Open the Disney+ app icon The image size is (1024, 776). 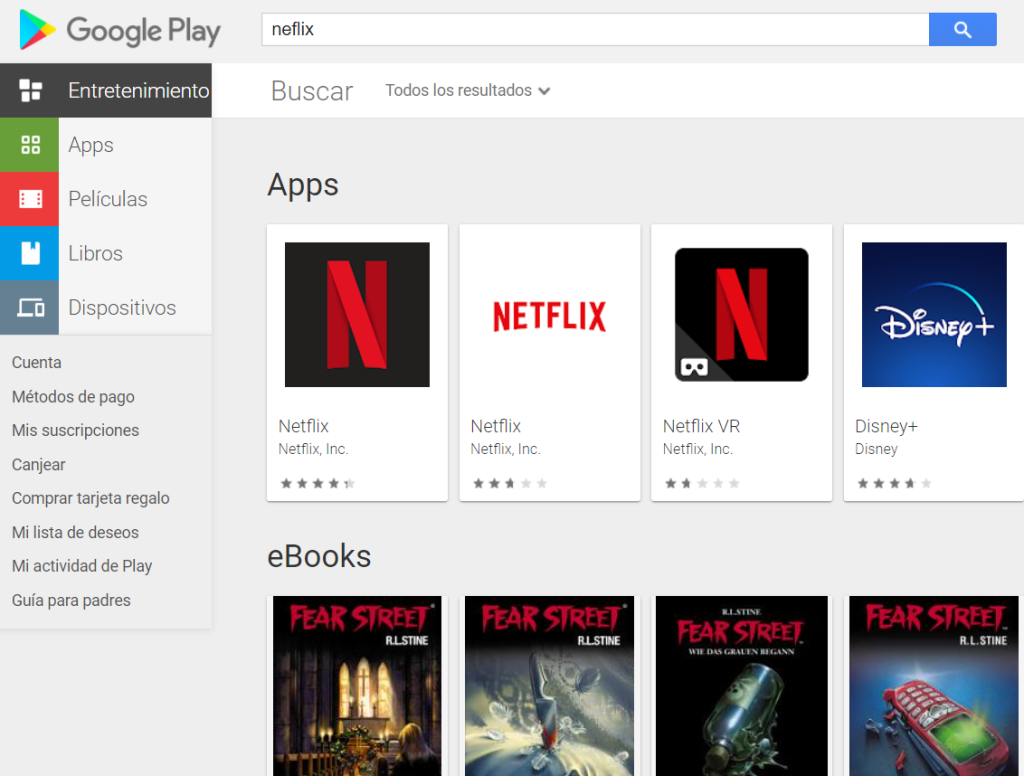933,313
